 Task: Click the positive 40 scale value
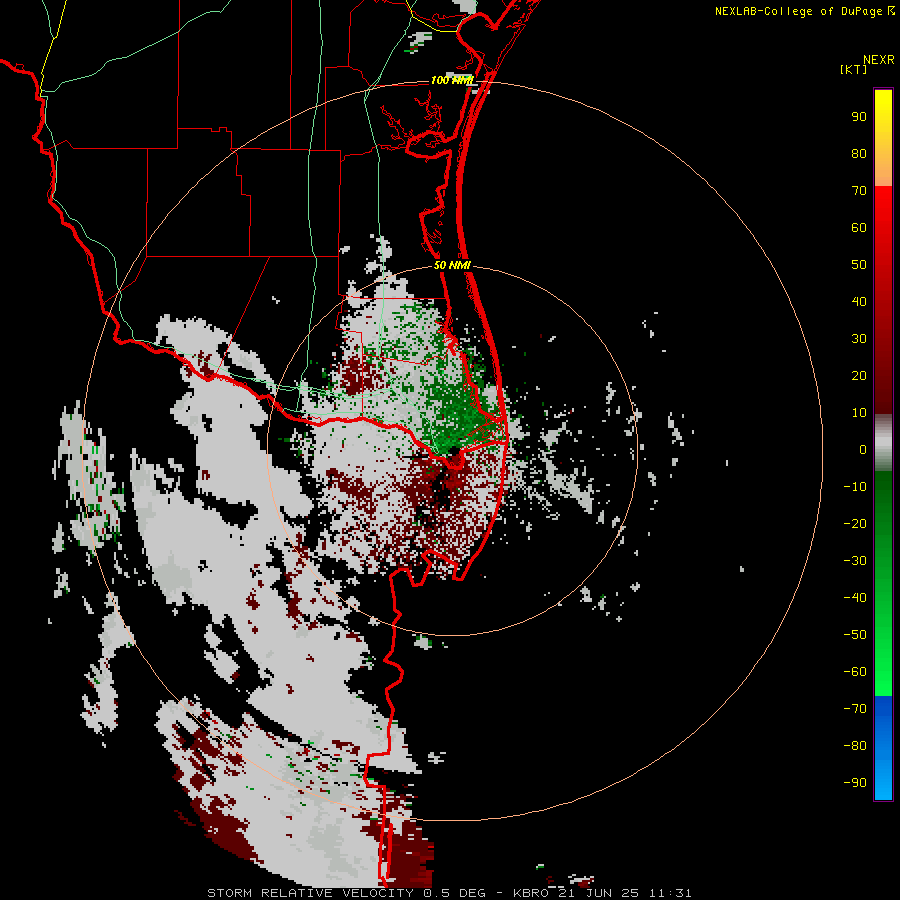[x=859, y=302]
